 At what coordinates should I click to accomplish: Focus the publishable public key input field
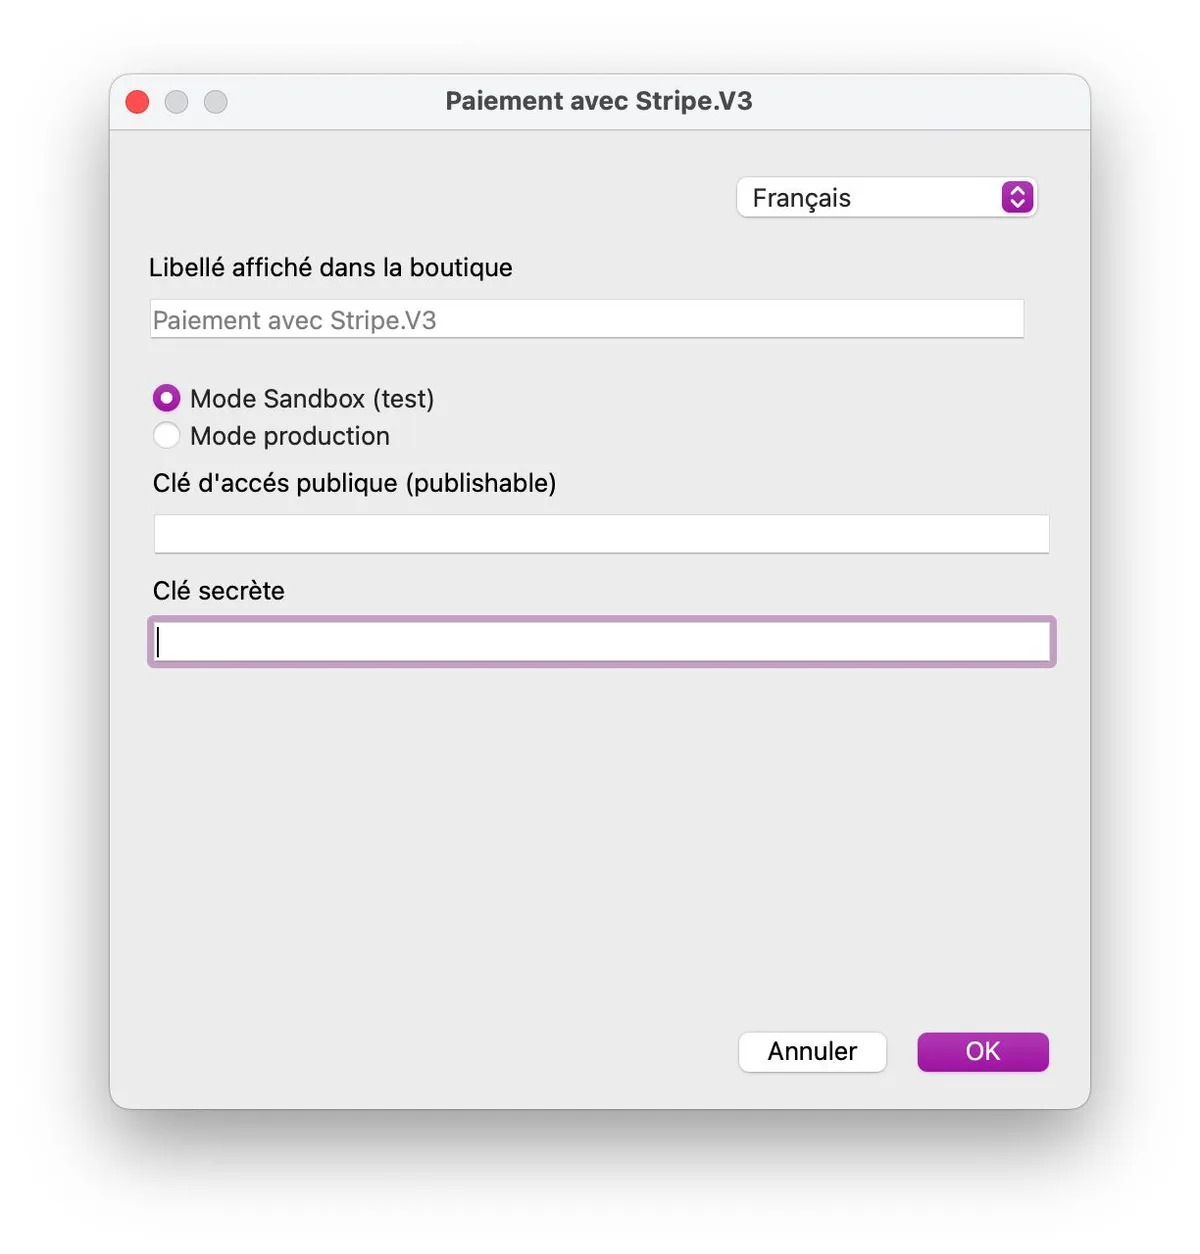point(601,534)
